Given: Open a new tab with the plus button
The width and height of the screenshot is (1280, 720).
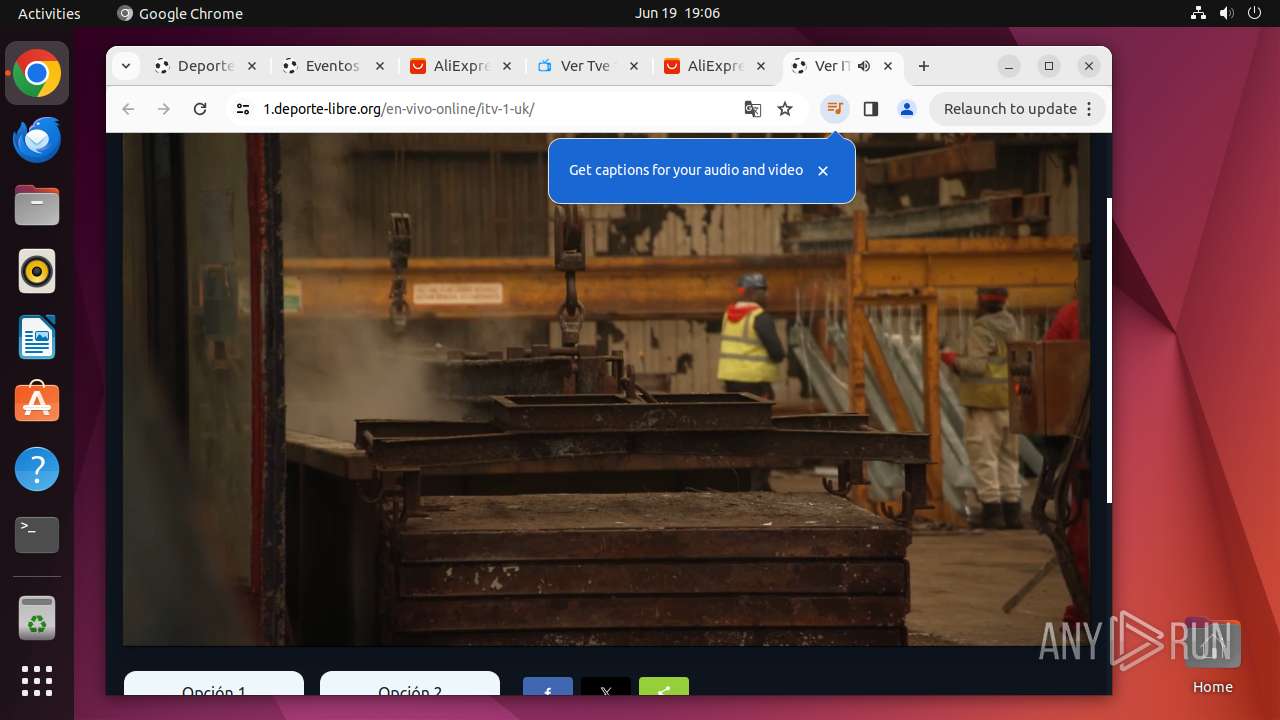Looking at the screenshot, I should [924, 66].
